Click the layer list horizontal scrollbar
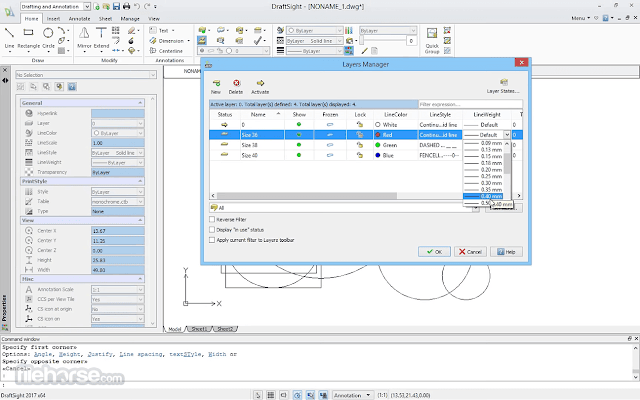 [307, 196]
